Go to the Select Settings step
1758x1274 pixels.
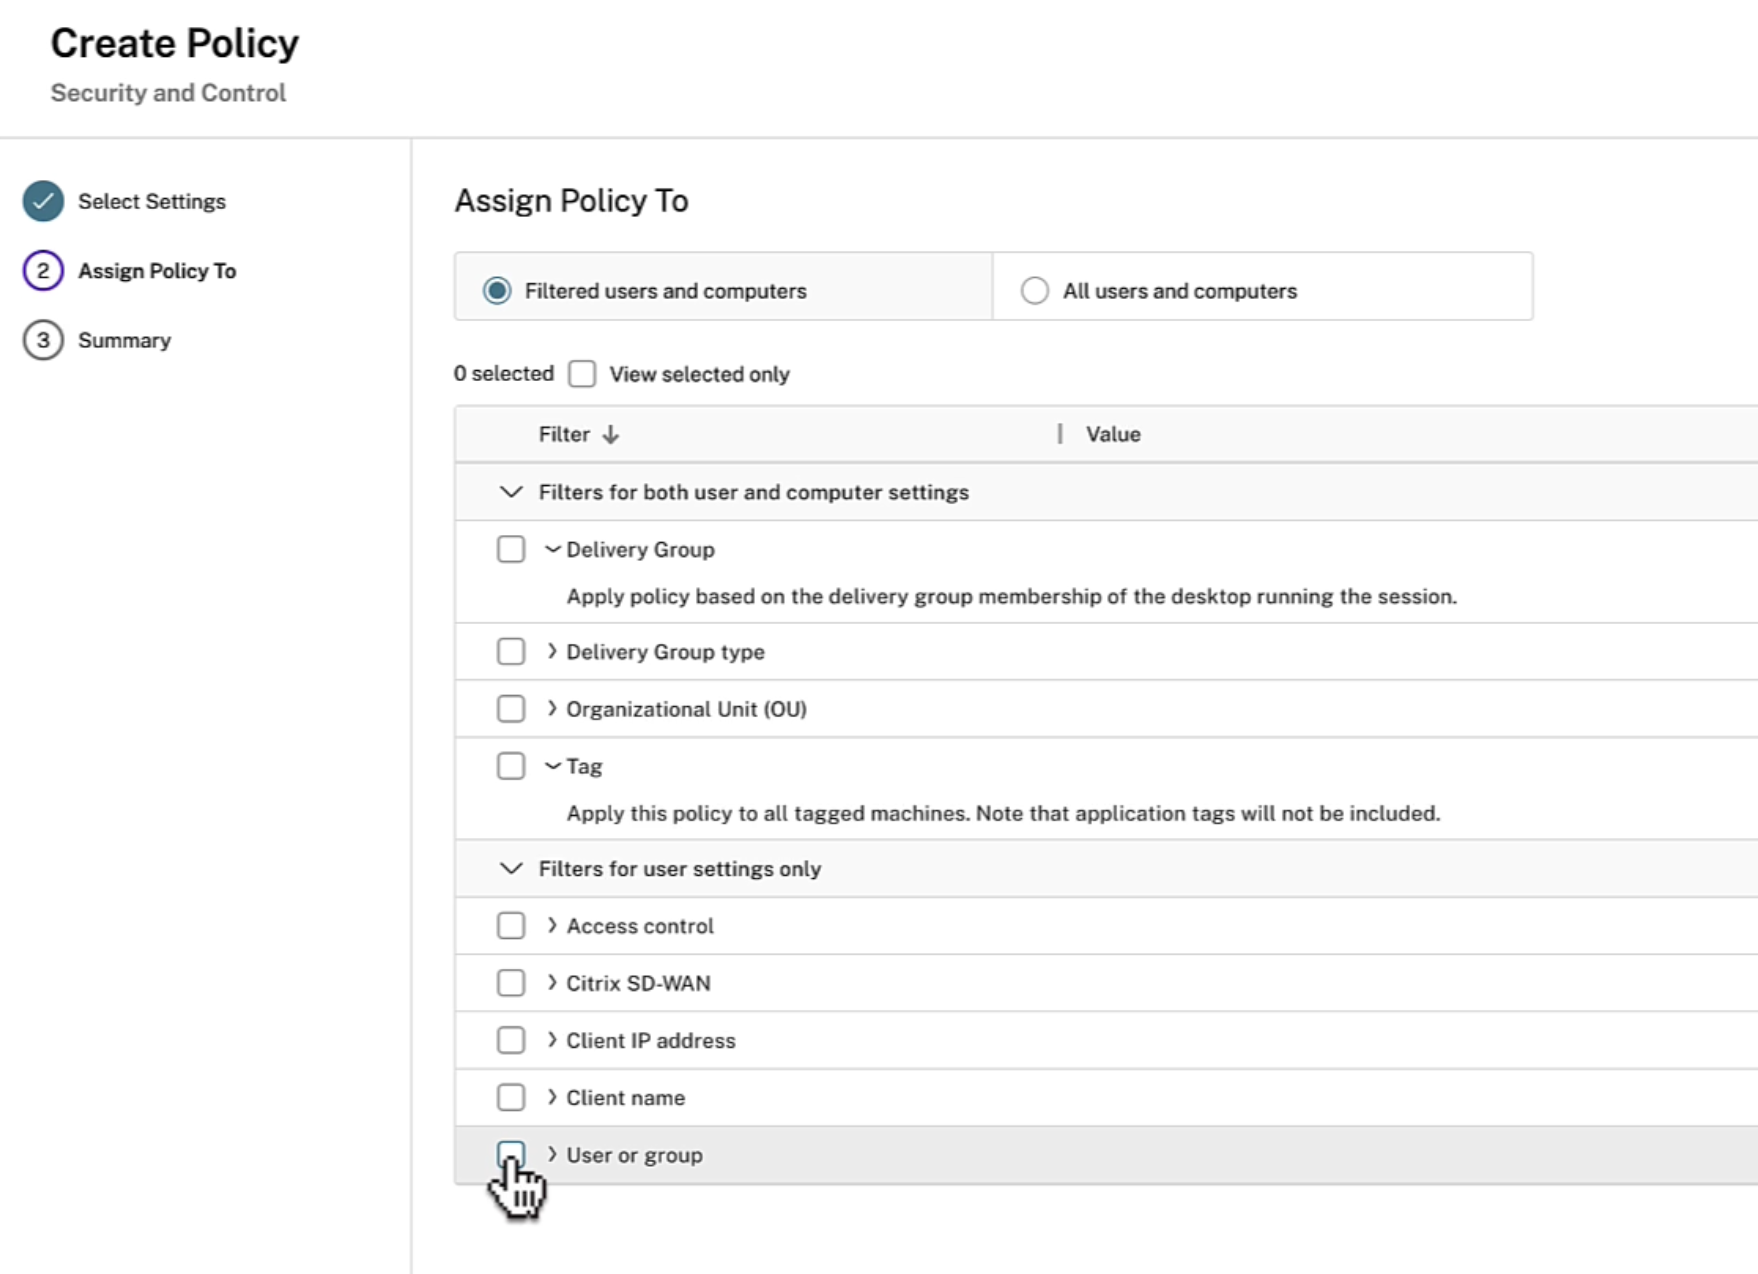point(152,201)
